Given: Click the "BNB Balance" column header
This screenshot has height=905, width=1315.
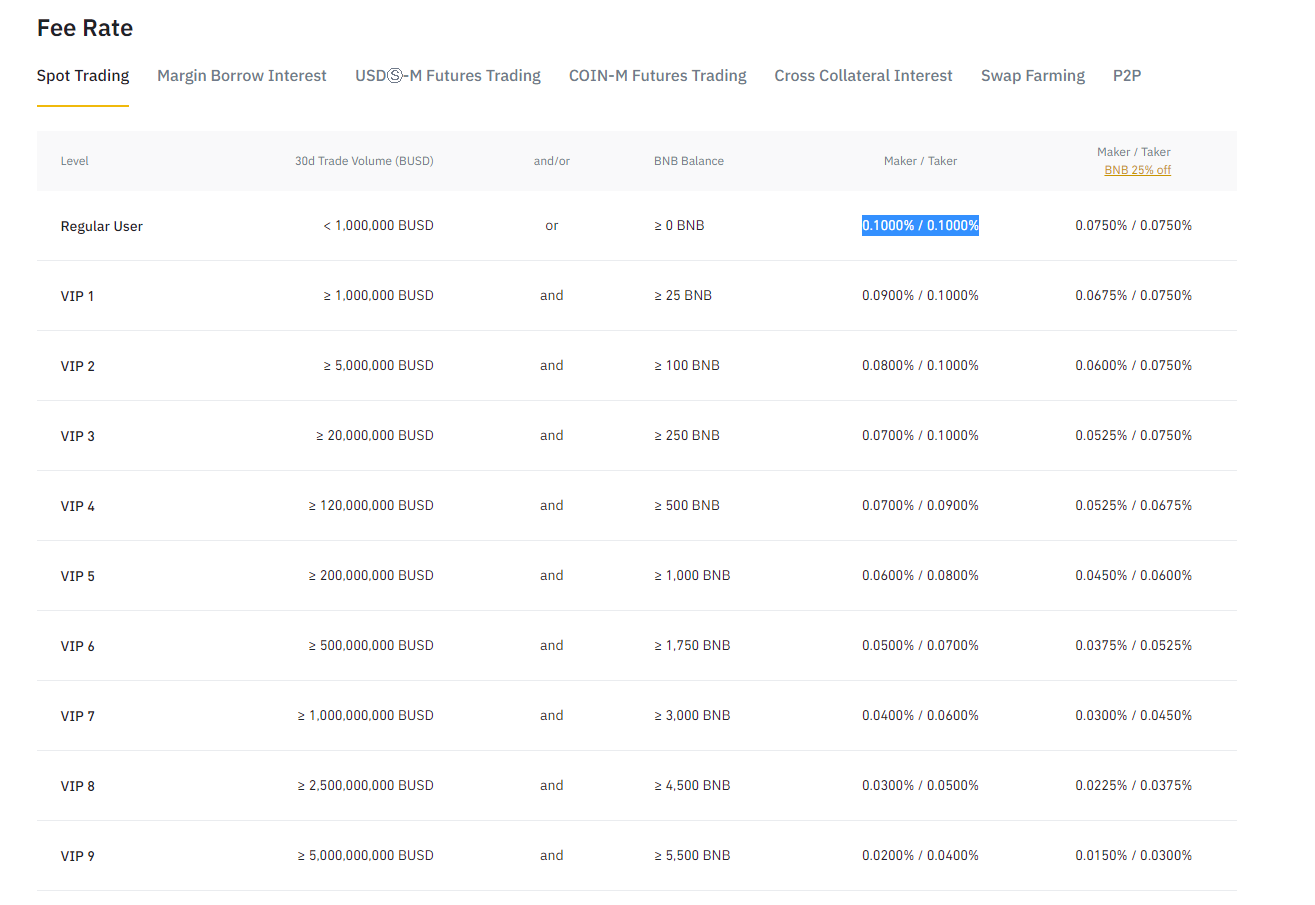Looking at the screenshot, I should [689, 161].
